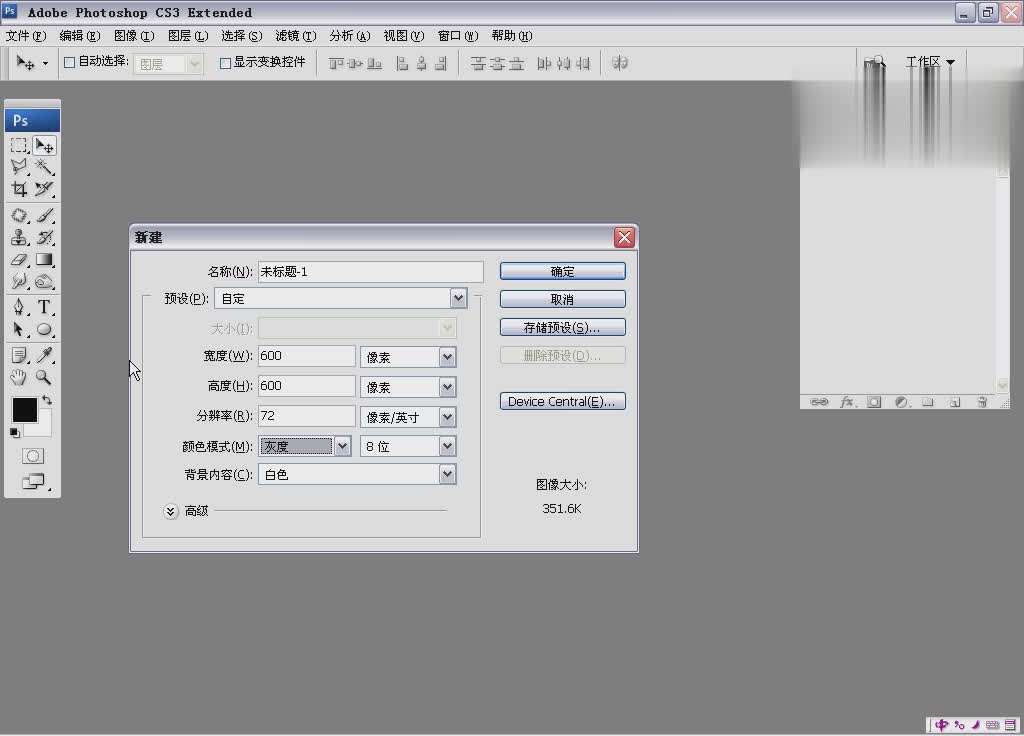This screenshot has height=736, width=1024.
Task: Select the Brush tool
Action: pos(44,215)
